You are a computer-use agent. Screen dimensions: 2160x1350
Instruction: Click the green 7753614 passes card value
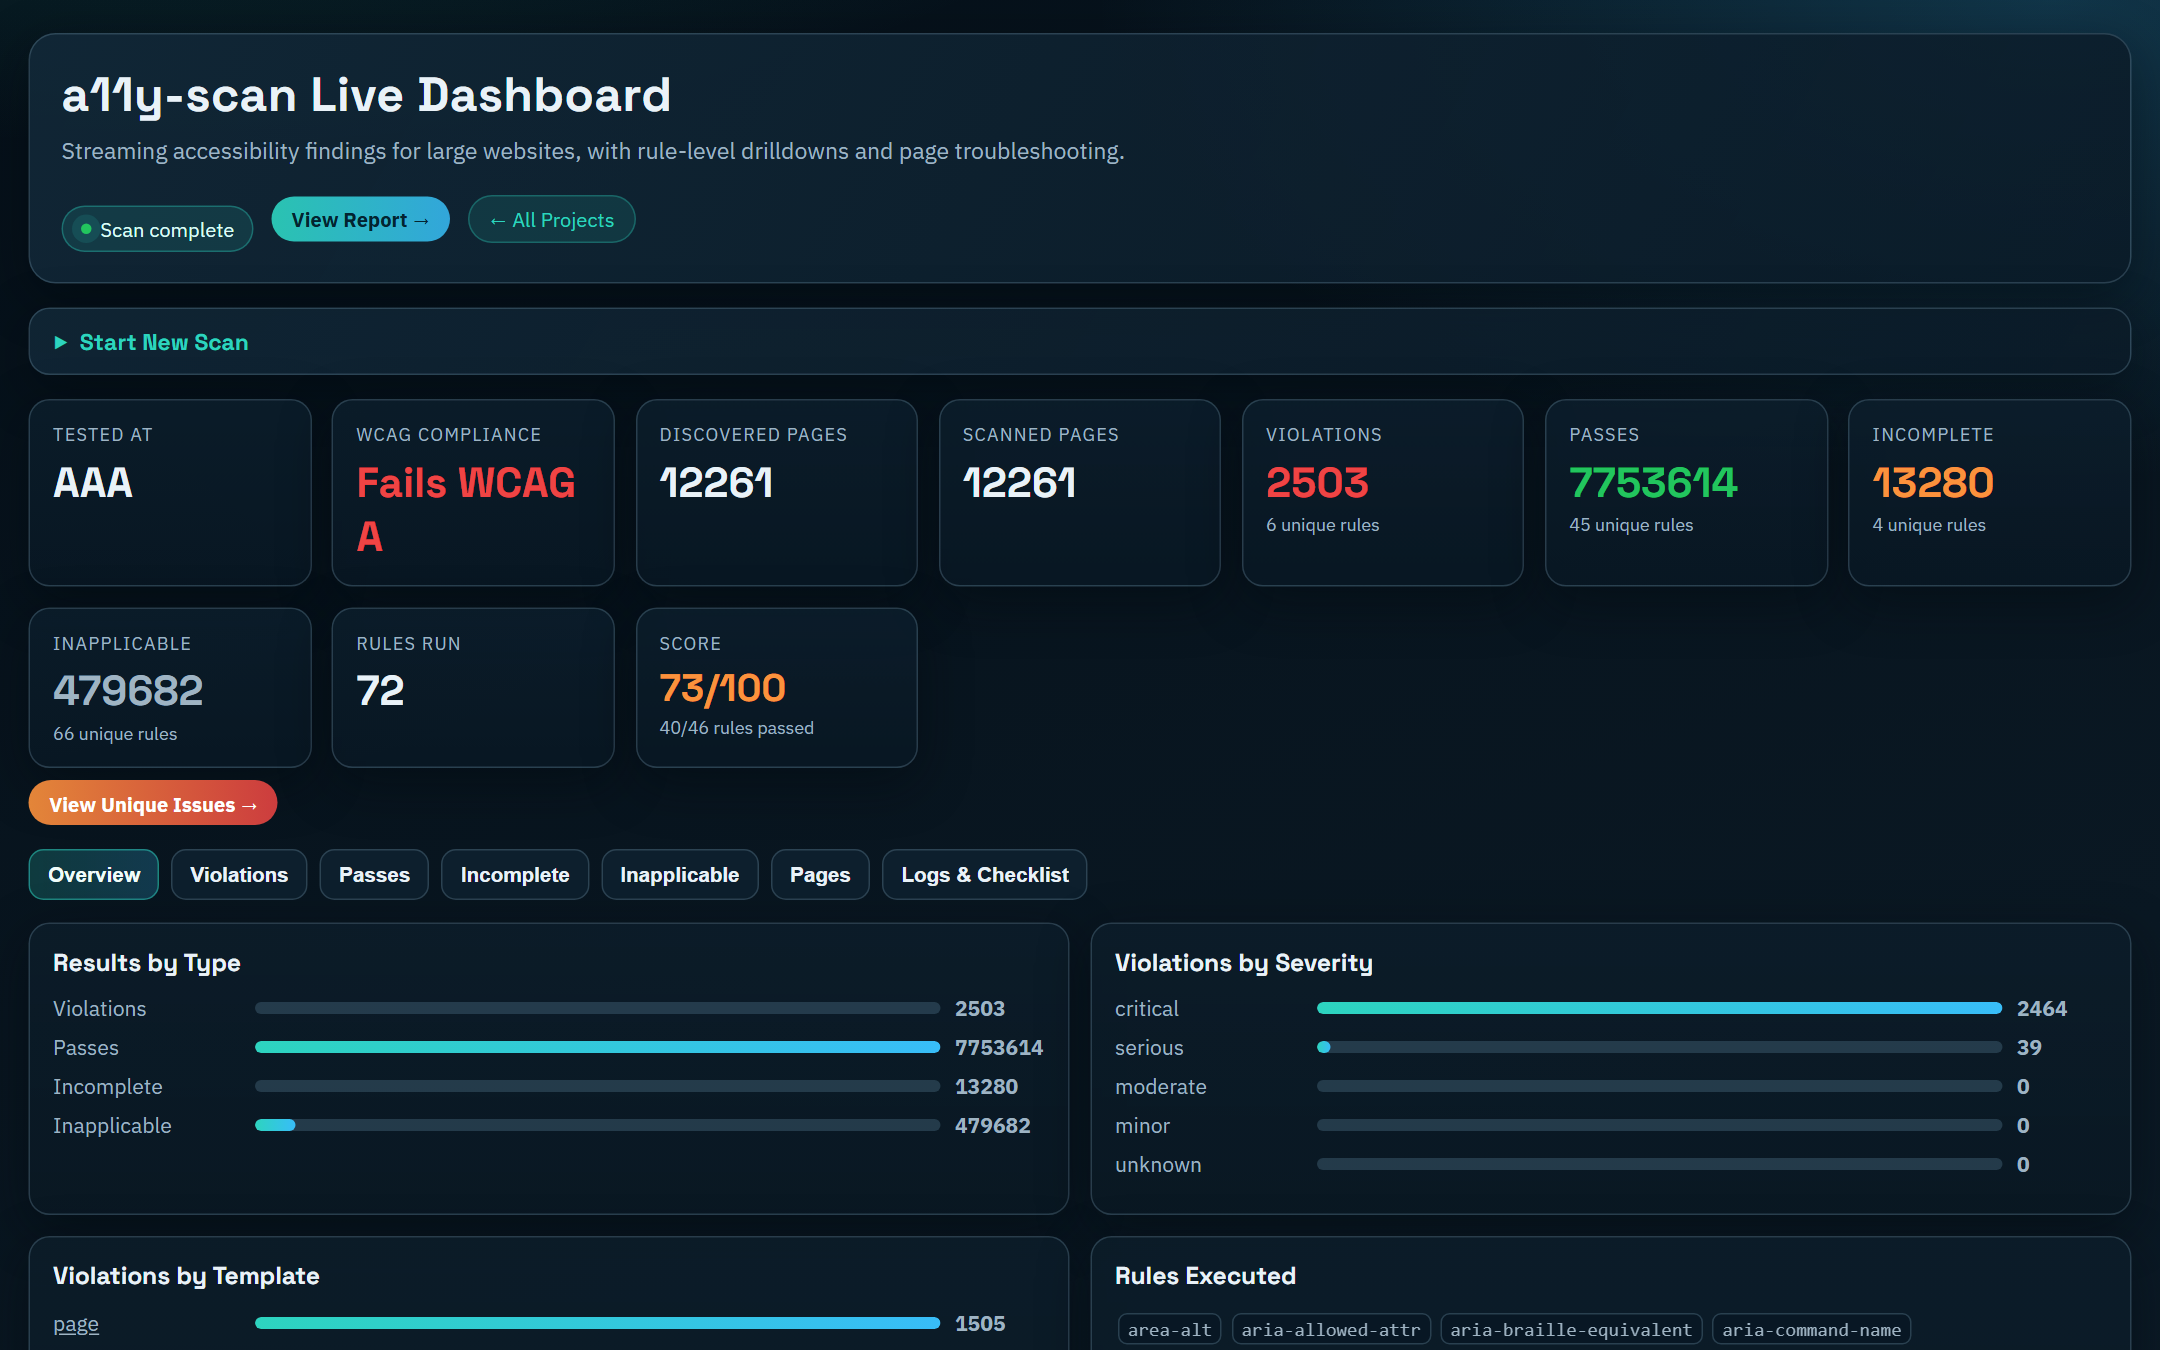(x=1653, y=483)
